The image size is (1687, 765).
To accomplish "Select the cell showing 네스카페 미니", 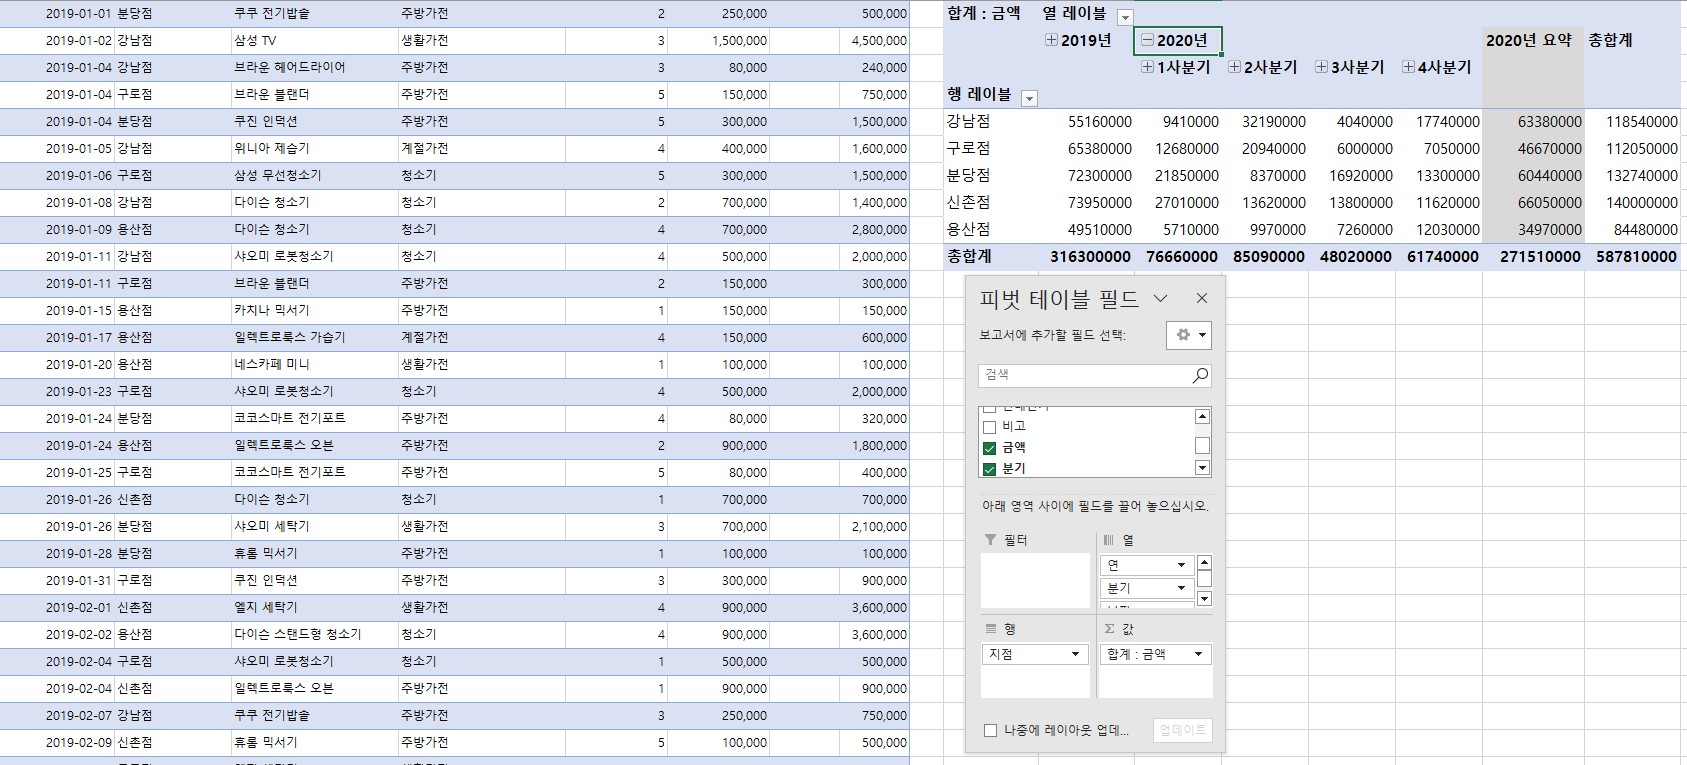I will click(314, 364).
